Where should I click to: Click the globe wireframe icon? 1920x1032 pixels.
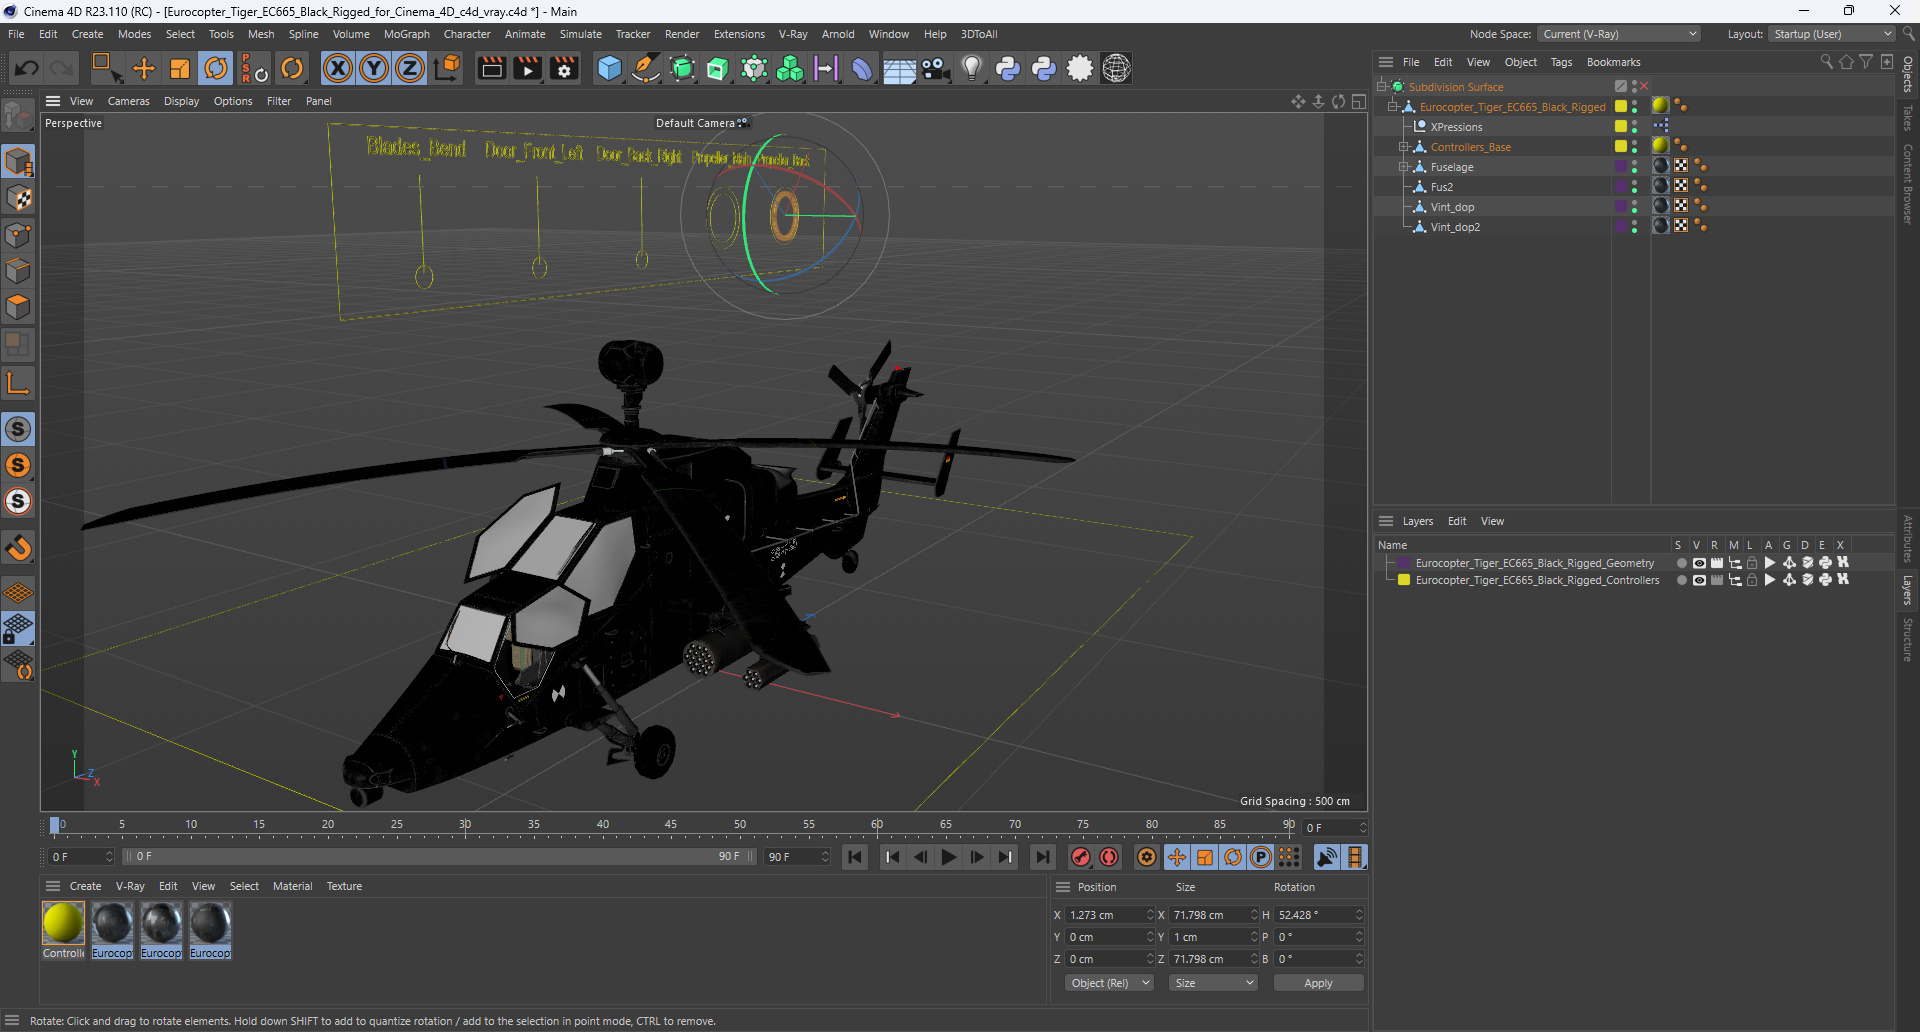[1116, 68]
